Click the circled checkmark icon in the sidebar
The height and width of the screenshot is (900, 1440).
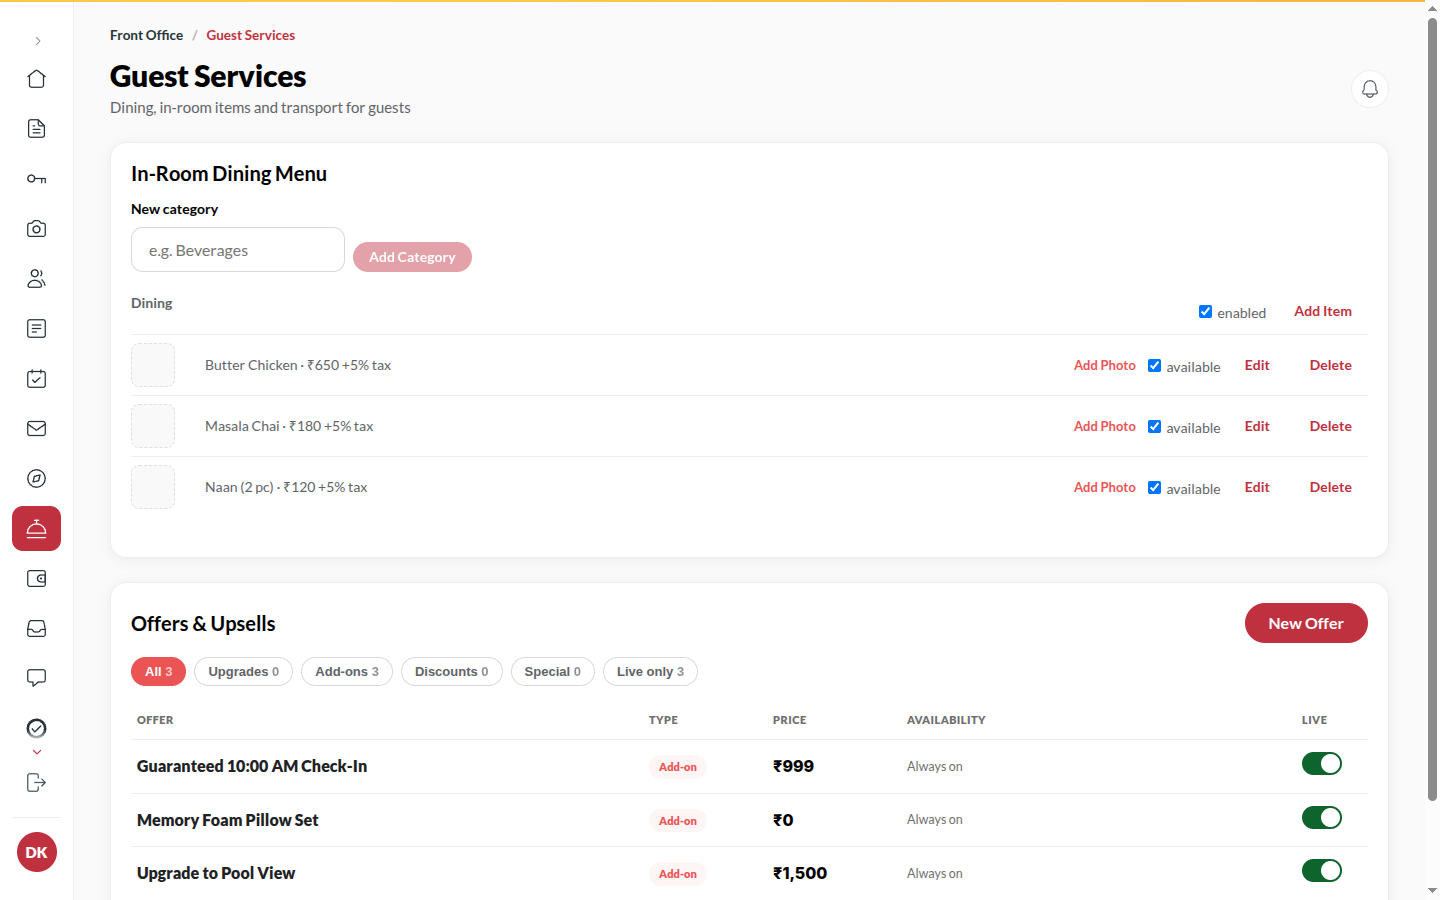point(36,728)
